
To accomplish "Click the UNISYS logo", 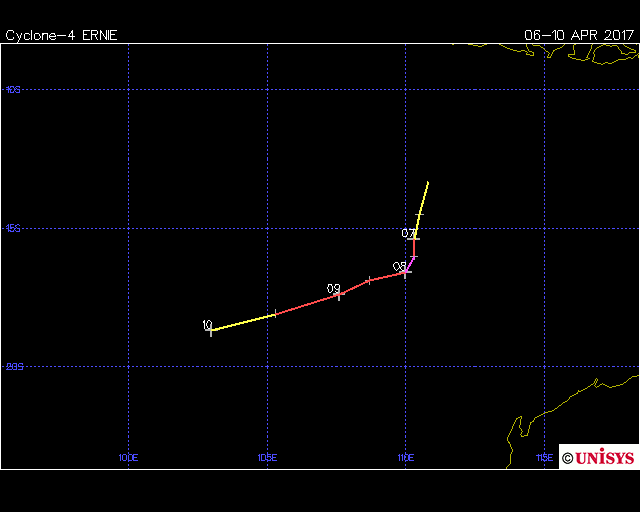I will tap(598, 457).
